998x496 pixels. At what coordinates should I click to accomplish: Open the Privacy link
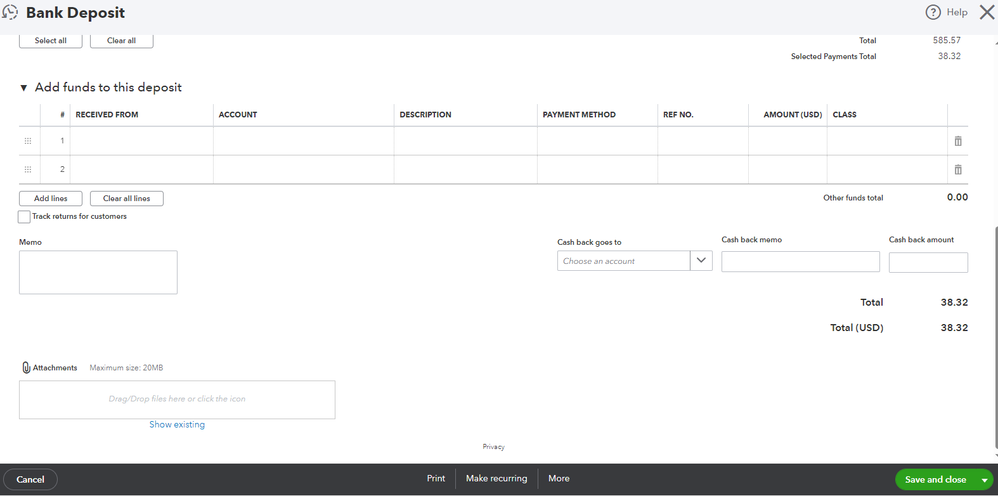(x=493, y=447)
